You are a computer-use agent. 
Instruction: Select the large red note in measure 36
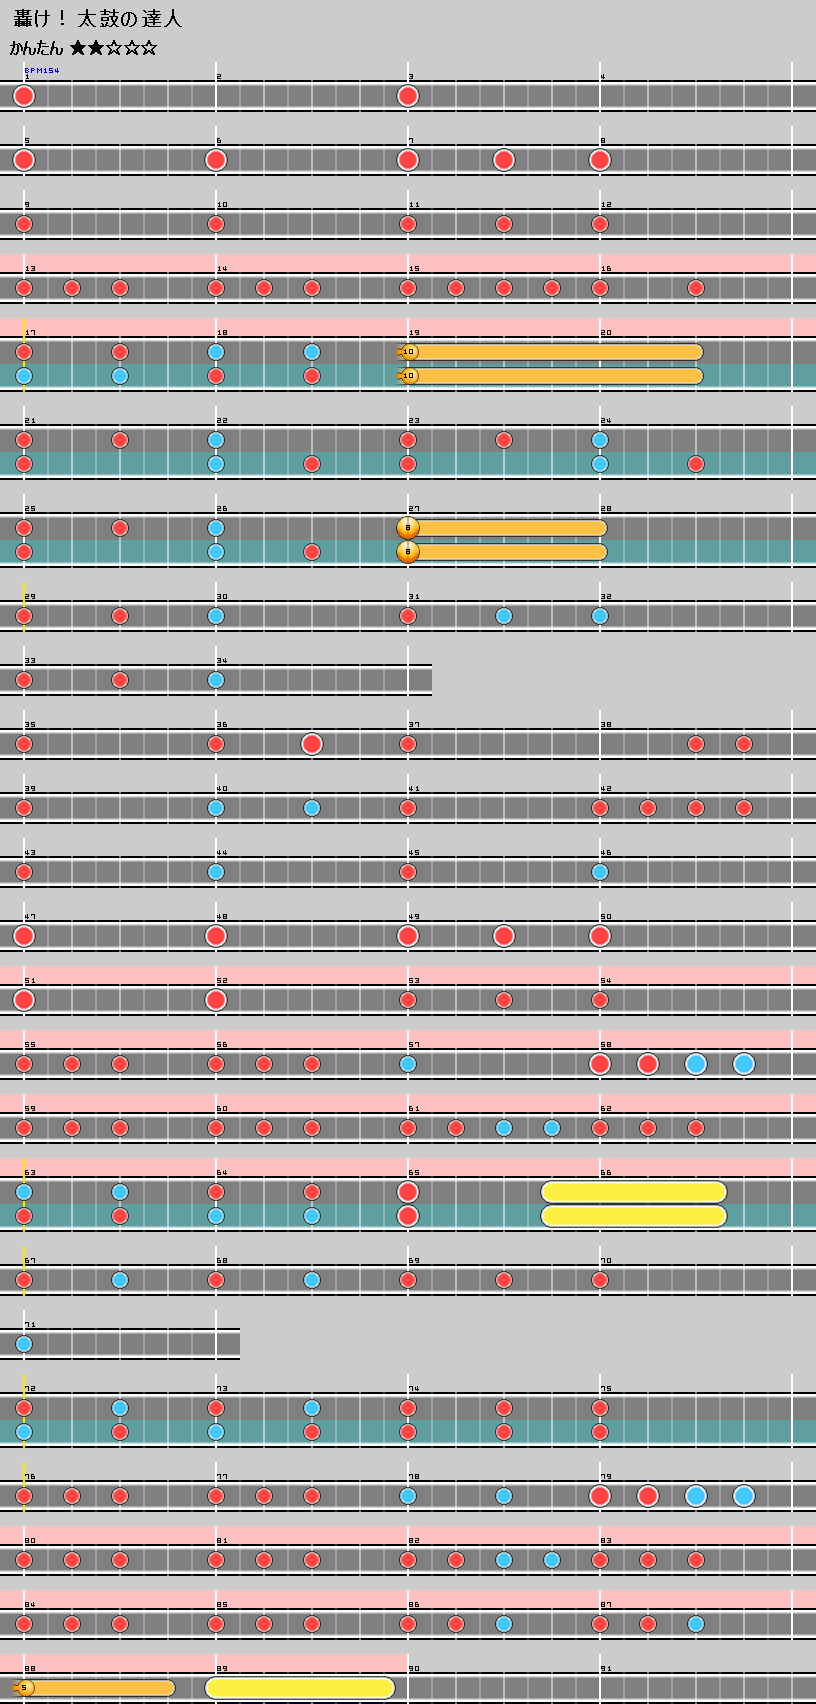(x=312, y=744)
